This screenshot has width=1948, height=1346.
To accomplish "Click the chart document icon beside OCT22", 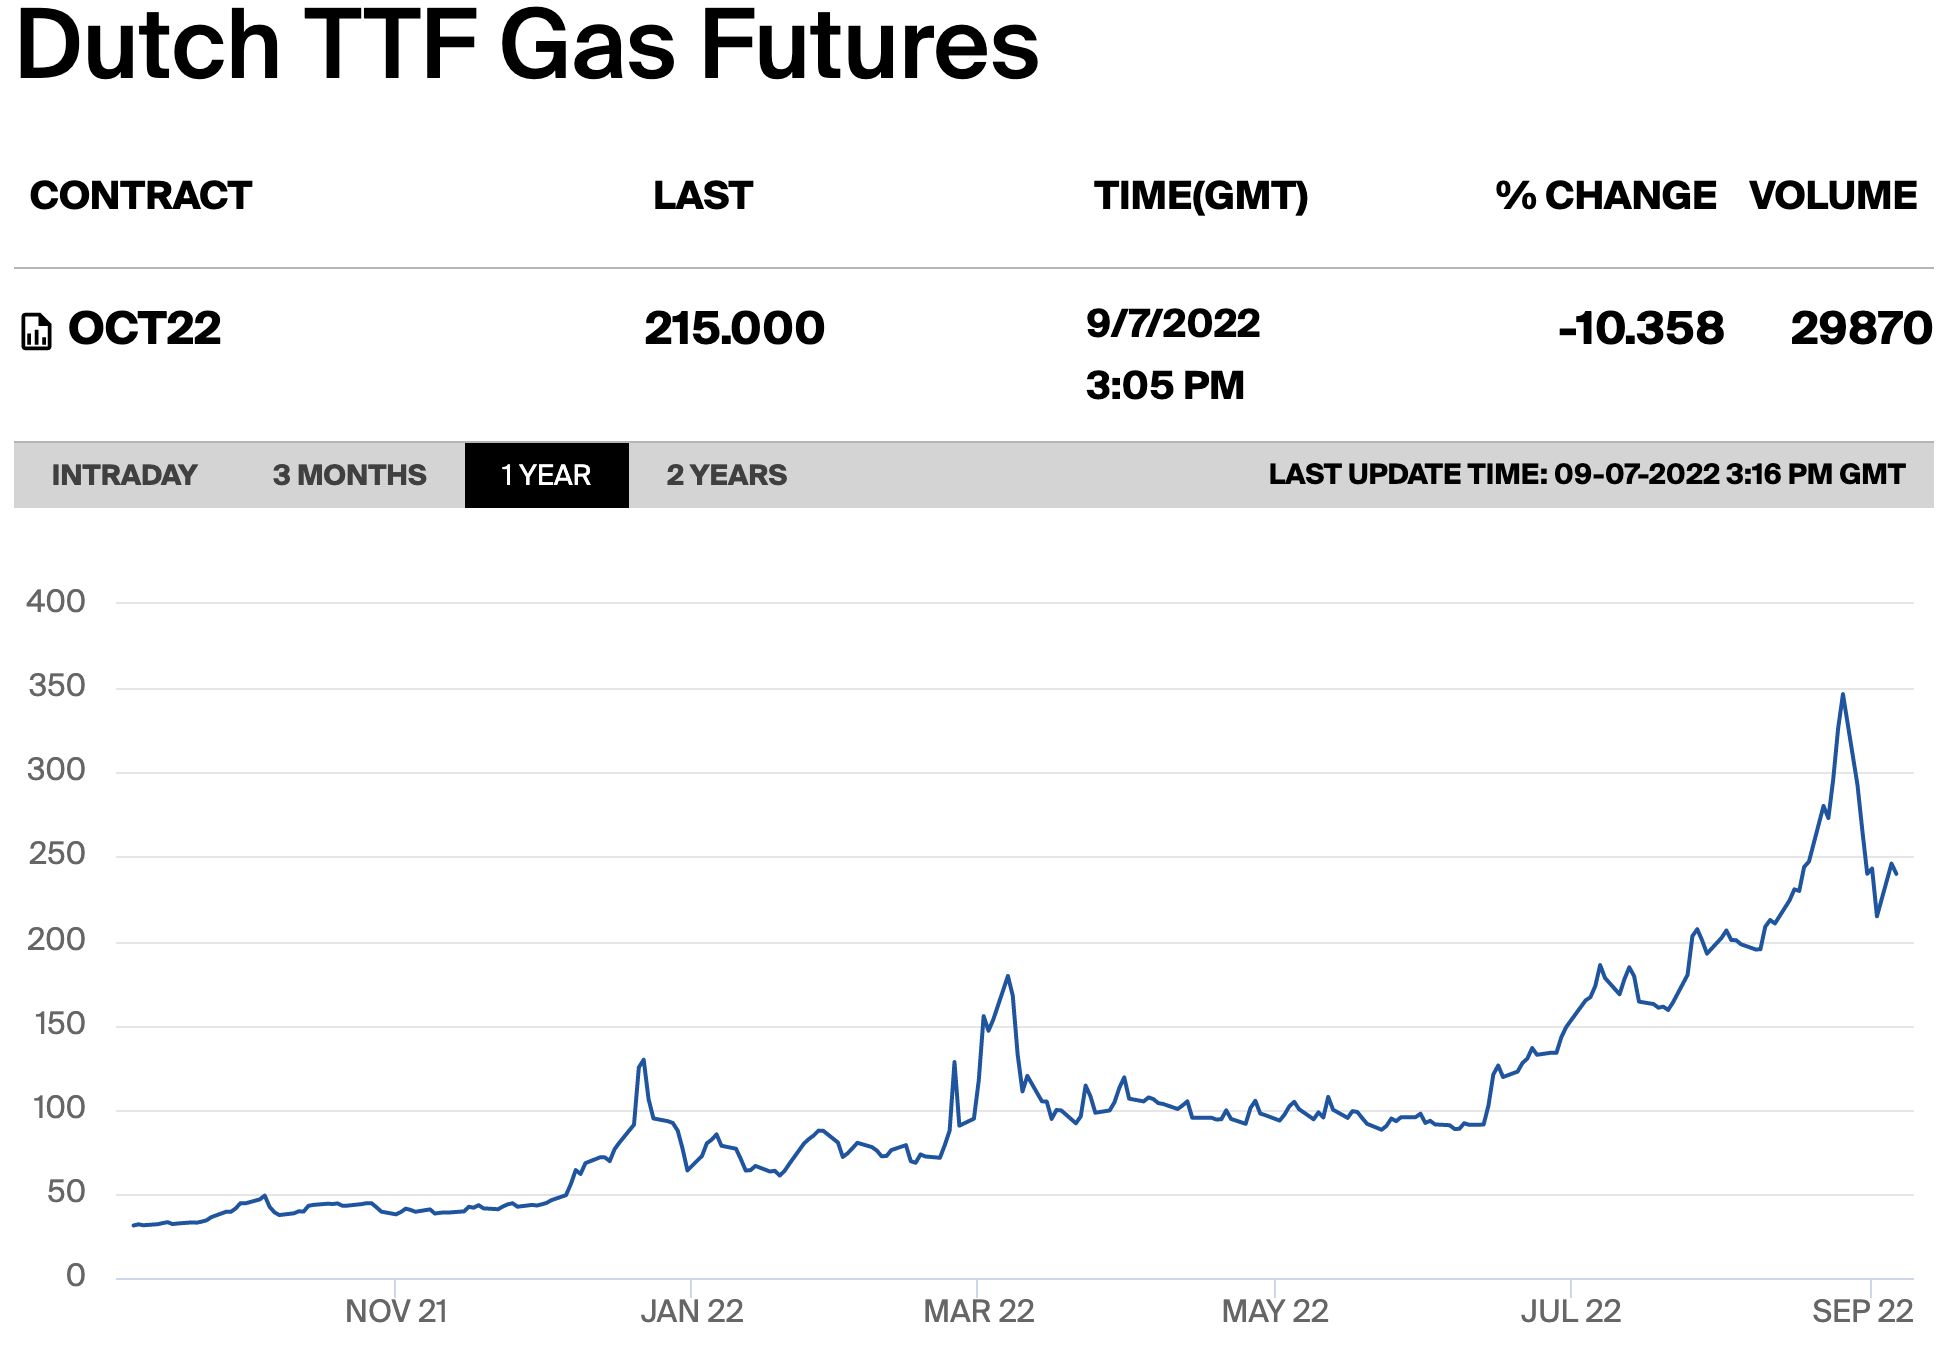I will click(x=36, y=331).
